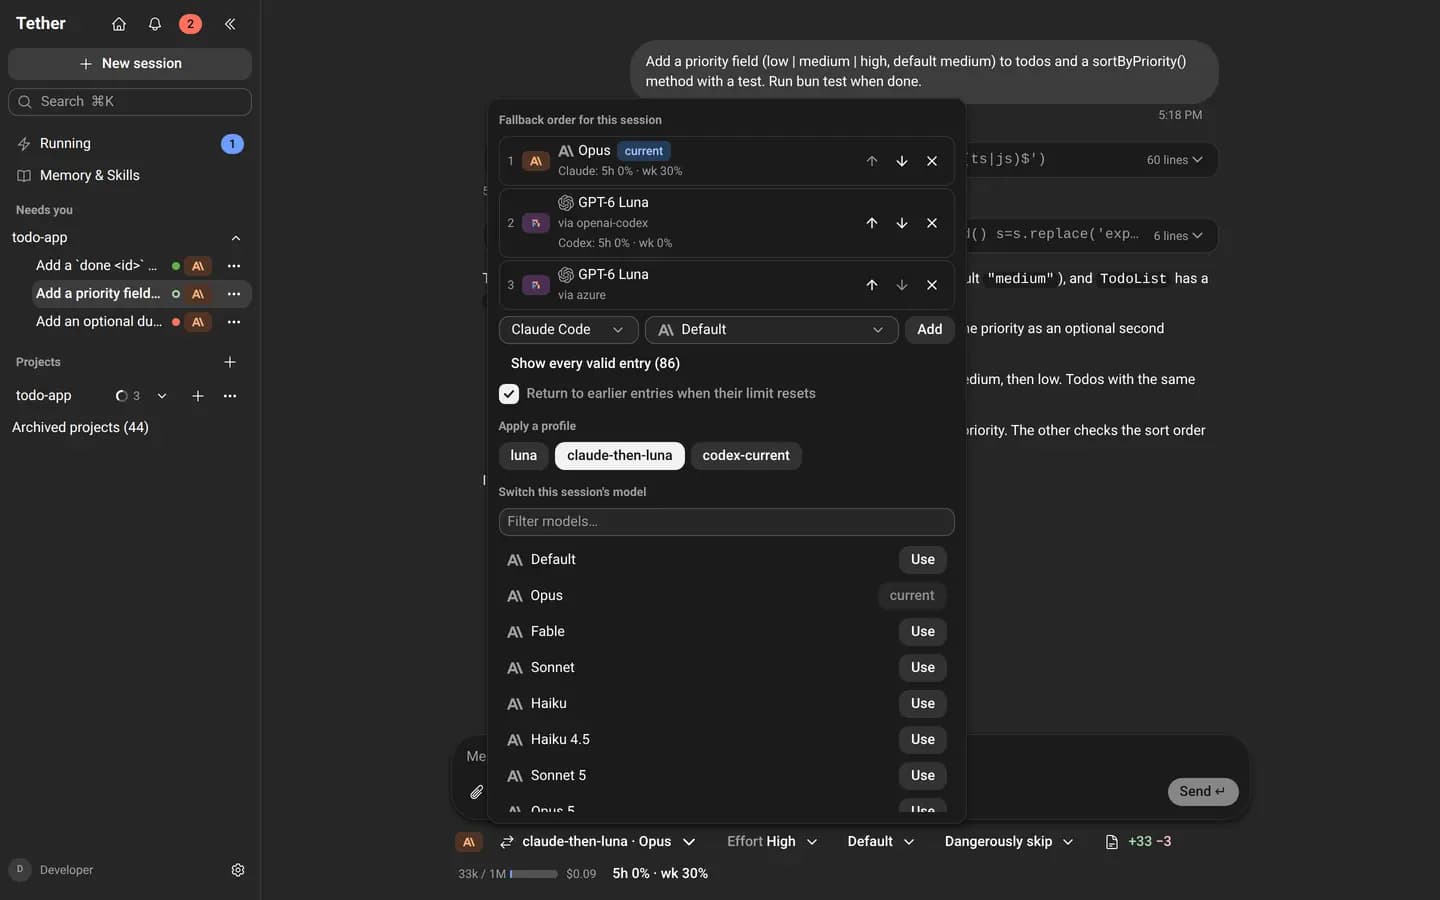Focus the Filter models input field
Screen dimensions: 1440x900
pyautogui.click(x=727, y=522)
